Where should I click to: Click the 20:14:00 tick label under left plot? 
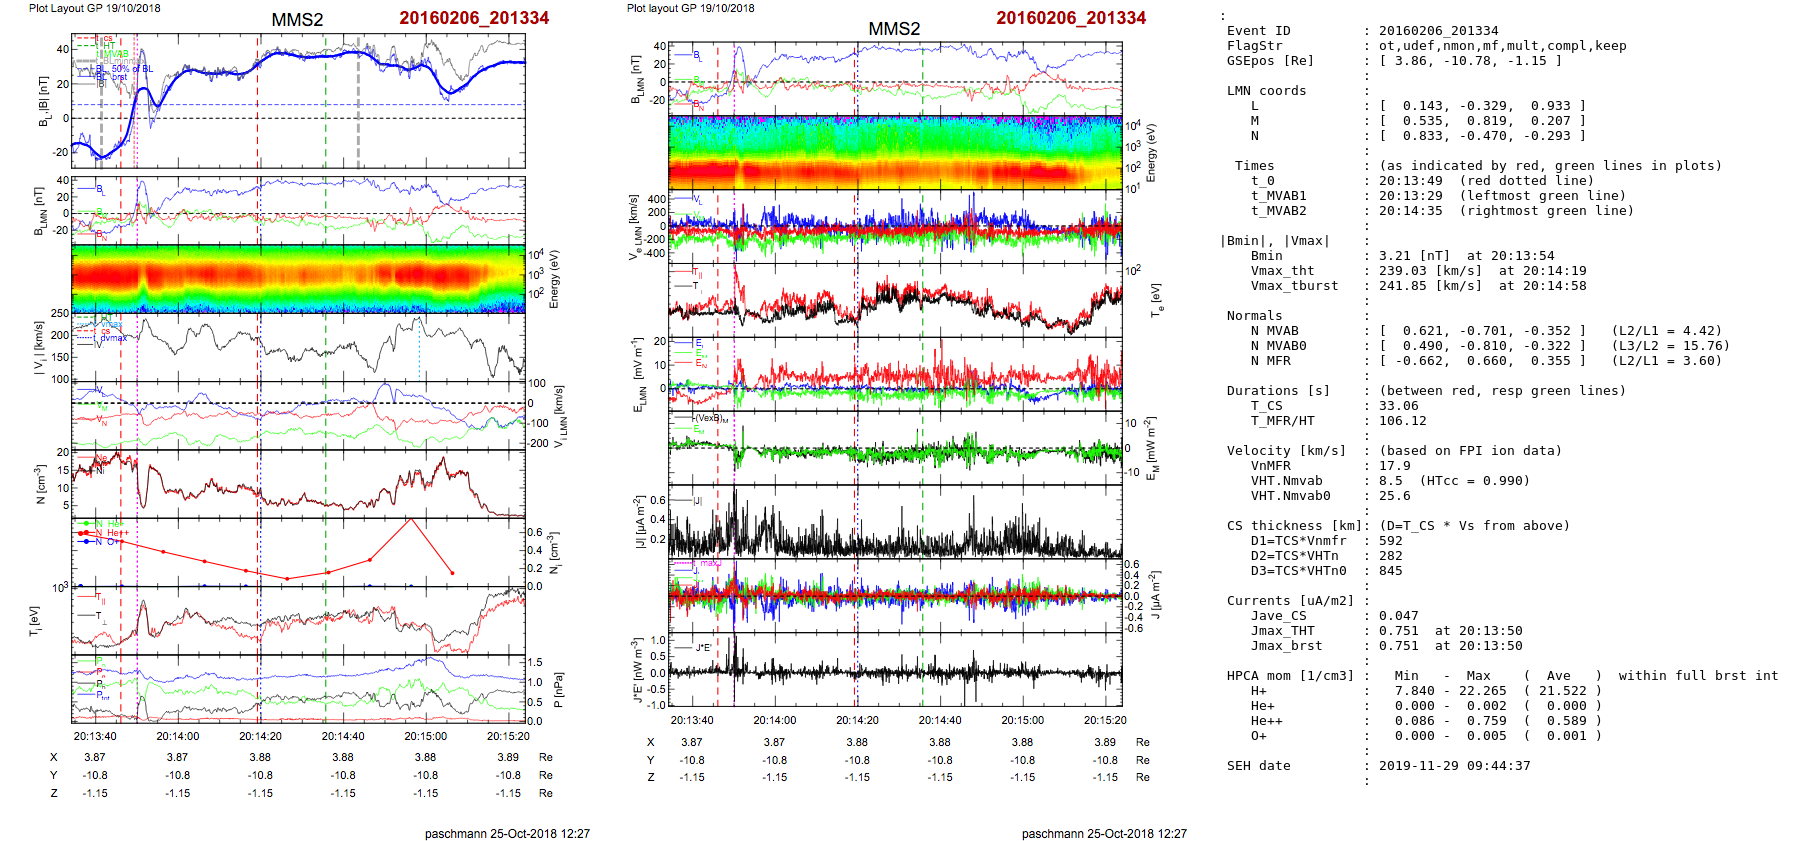(177, 736)
